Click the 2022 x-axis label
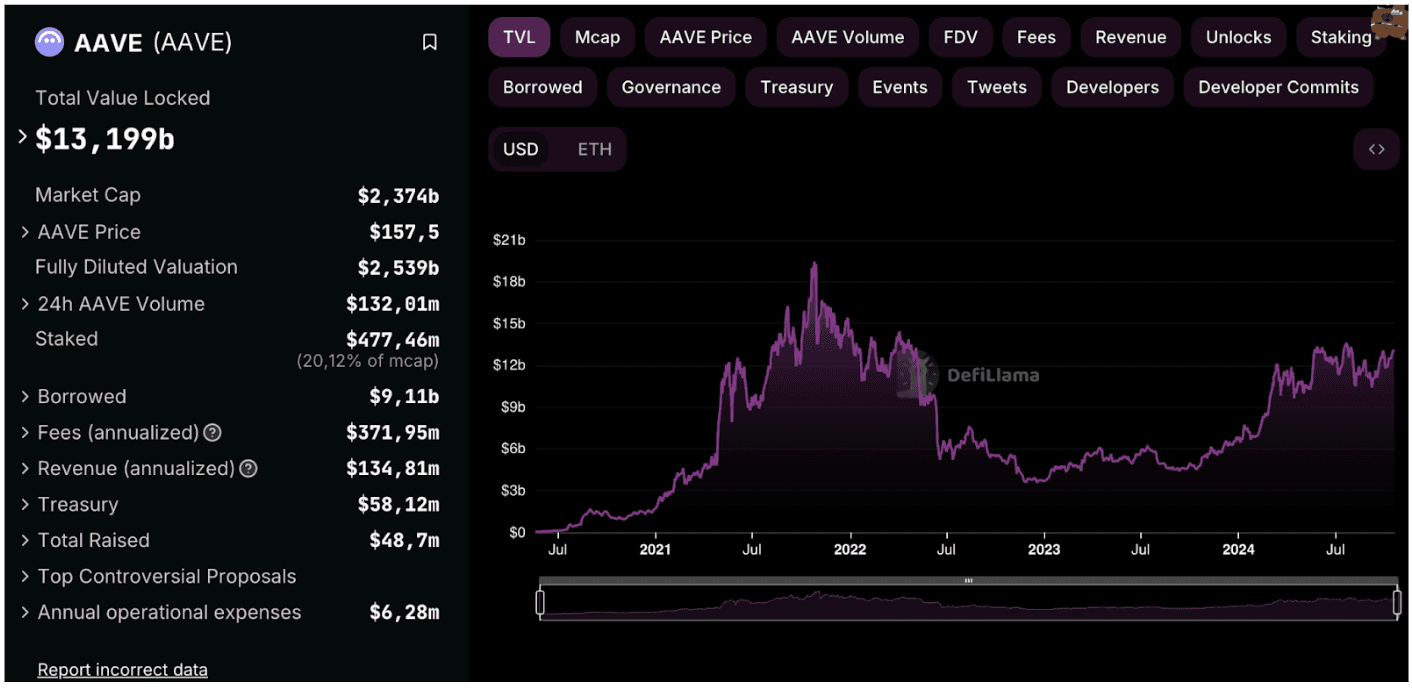The height and width of the screenshot is (694, 1412). (850, 549)
